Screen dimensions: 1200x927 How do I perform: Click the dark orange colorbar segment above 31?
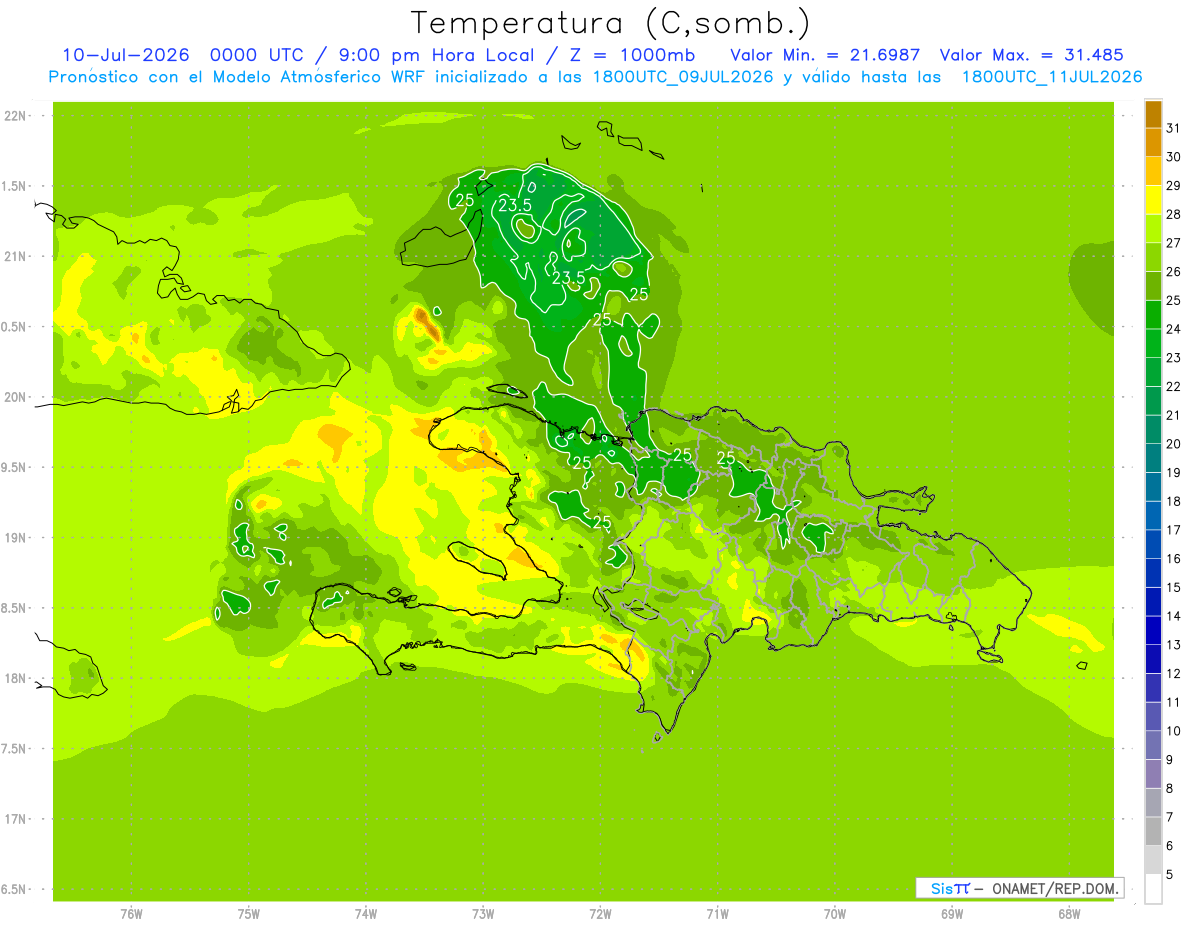tap(1153, 114)
